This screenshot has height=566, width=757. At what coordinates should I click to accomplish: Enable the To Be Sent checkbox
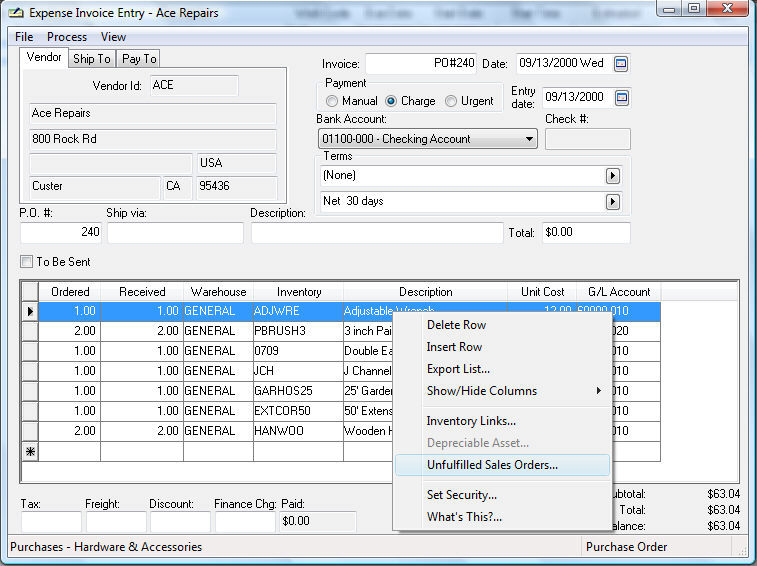pyautogui.click(x=27, y=262)
